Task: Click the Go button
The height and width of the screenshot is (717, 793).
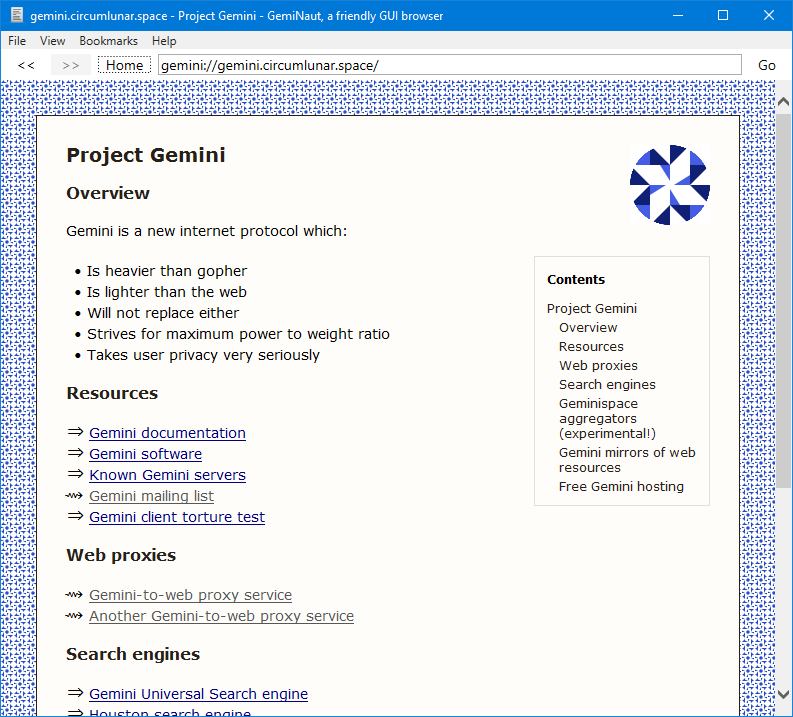Action: coord(766,65)
